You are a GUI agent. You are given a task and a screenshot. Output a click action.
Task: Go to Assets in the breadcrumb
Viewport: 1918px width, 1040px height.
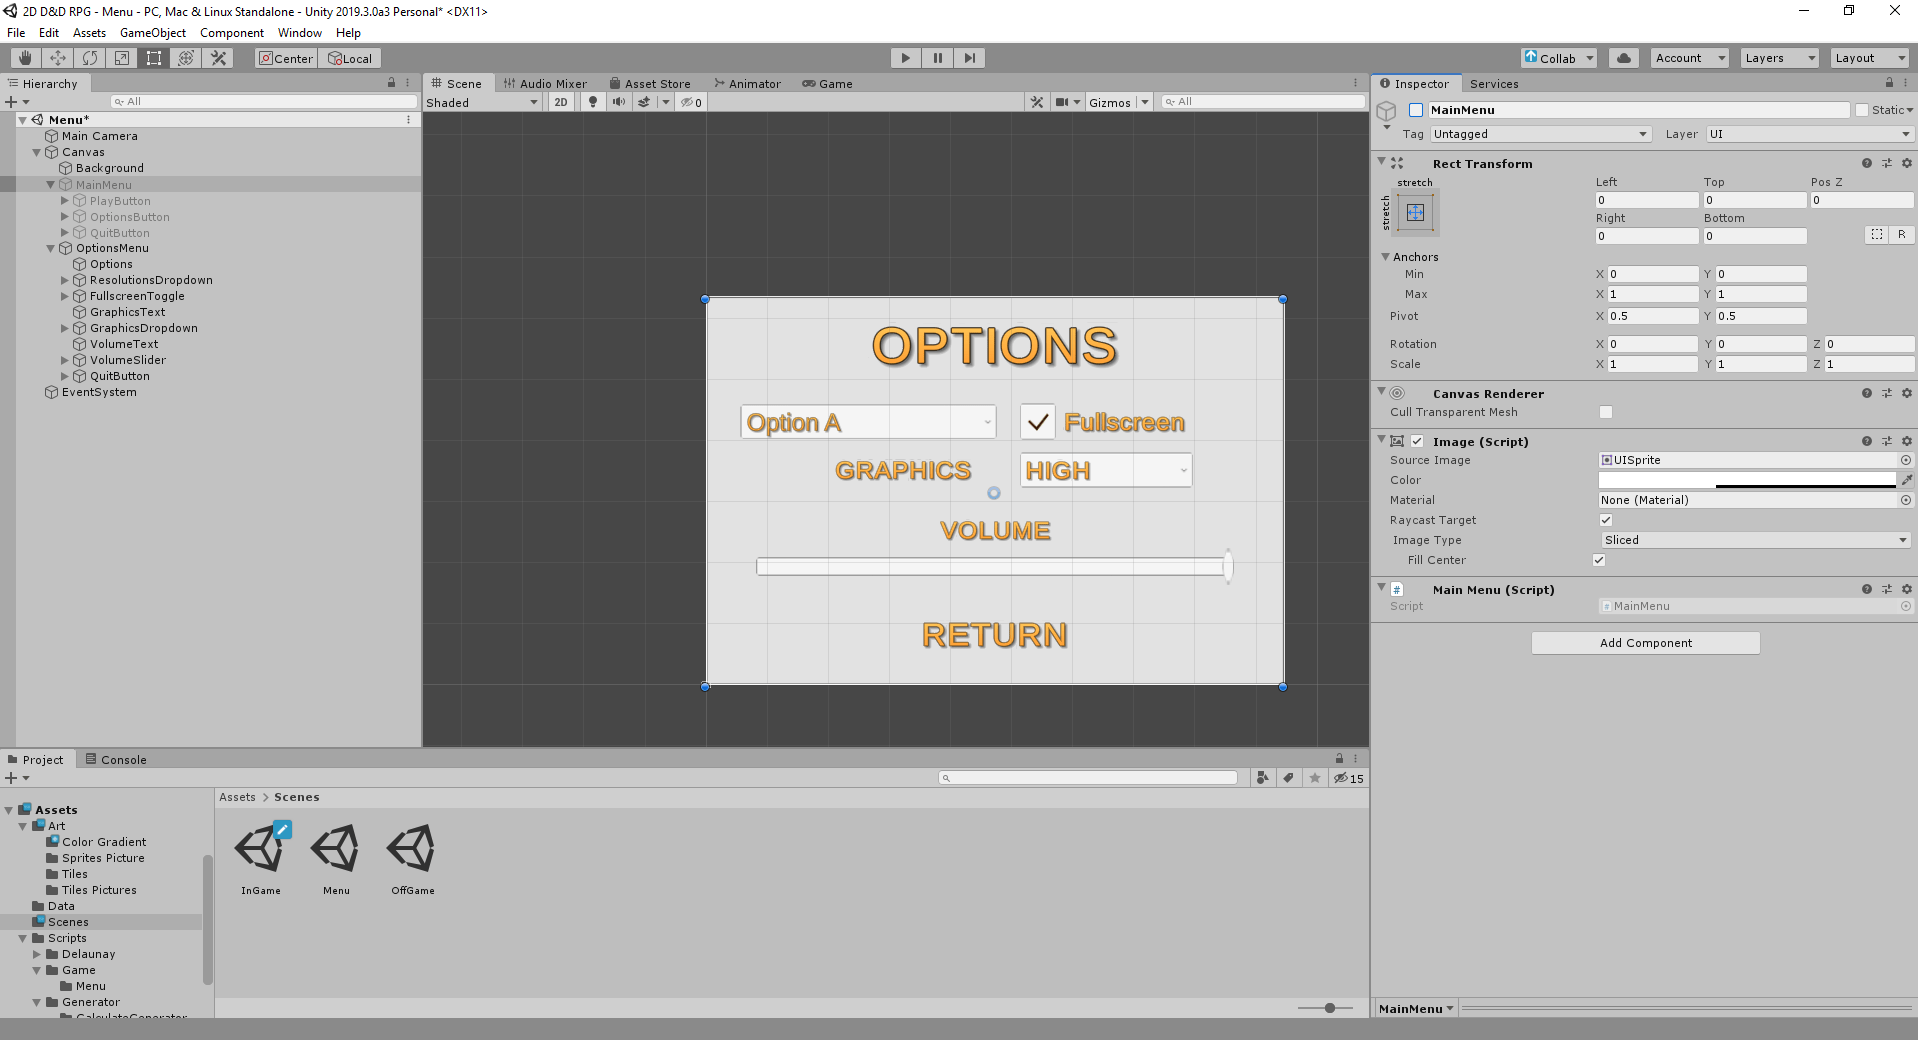tap(237, 797)
